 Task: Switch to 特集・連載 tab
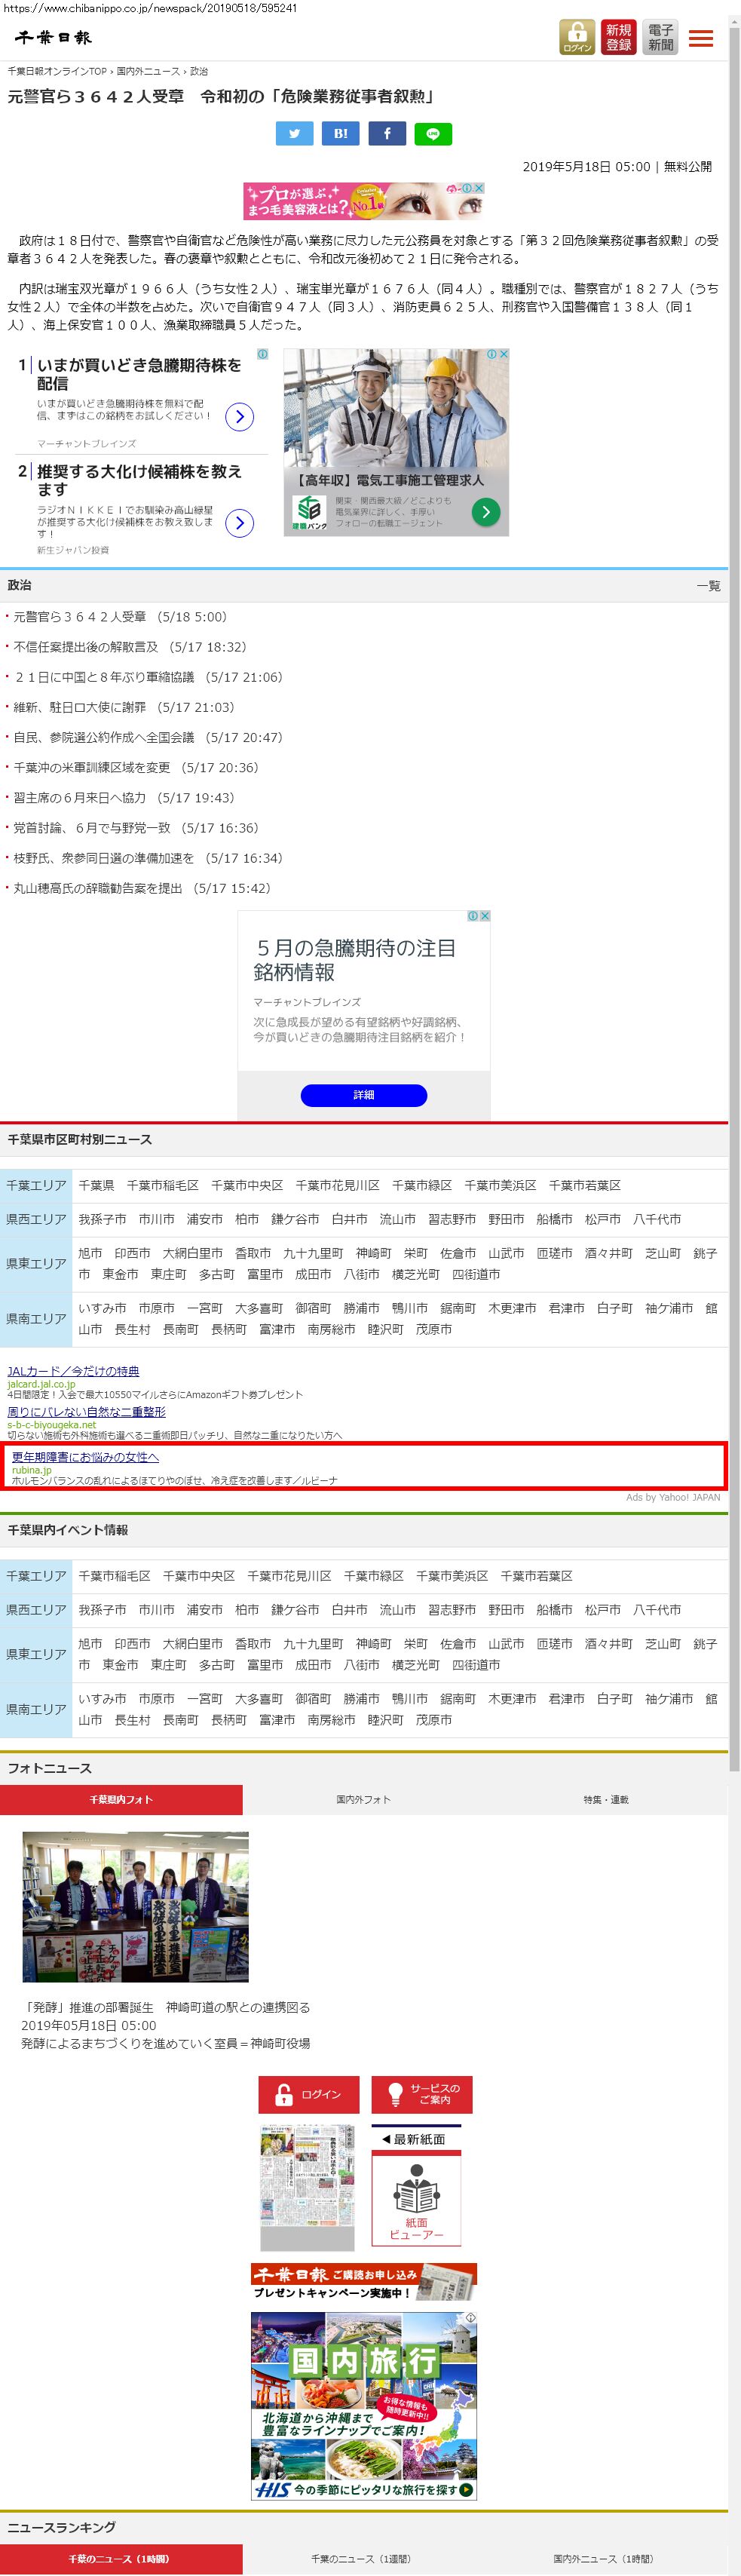click(606, 1799)
